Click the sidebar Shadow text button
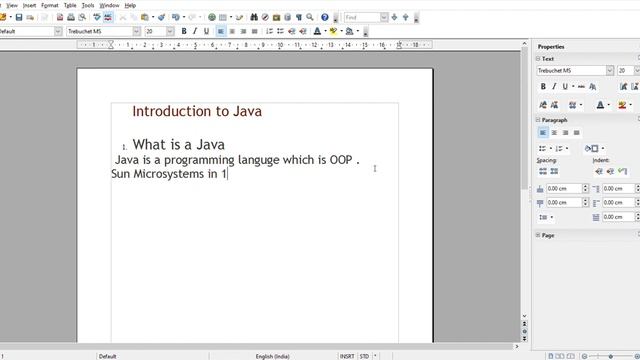The height and width of the screenshot is (360, 640). [x=593, y=87]
